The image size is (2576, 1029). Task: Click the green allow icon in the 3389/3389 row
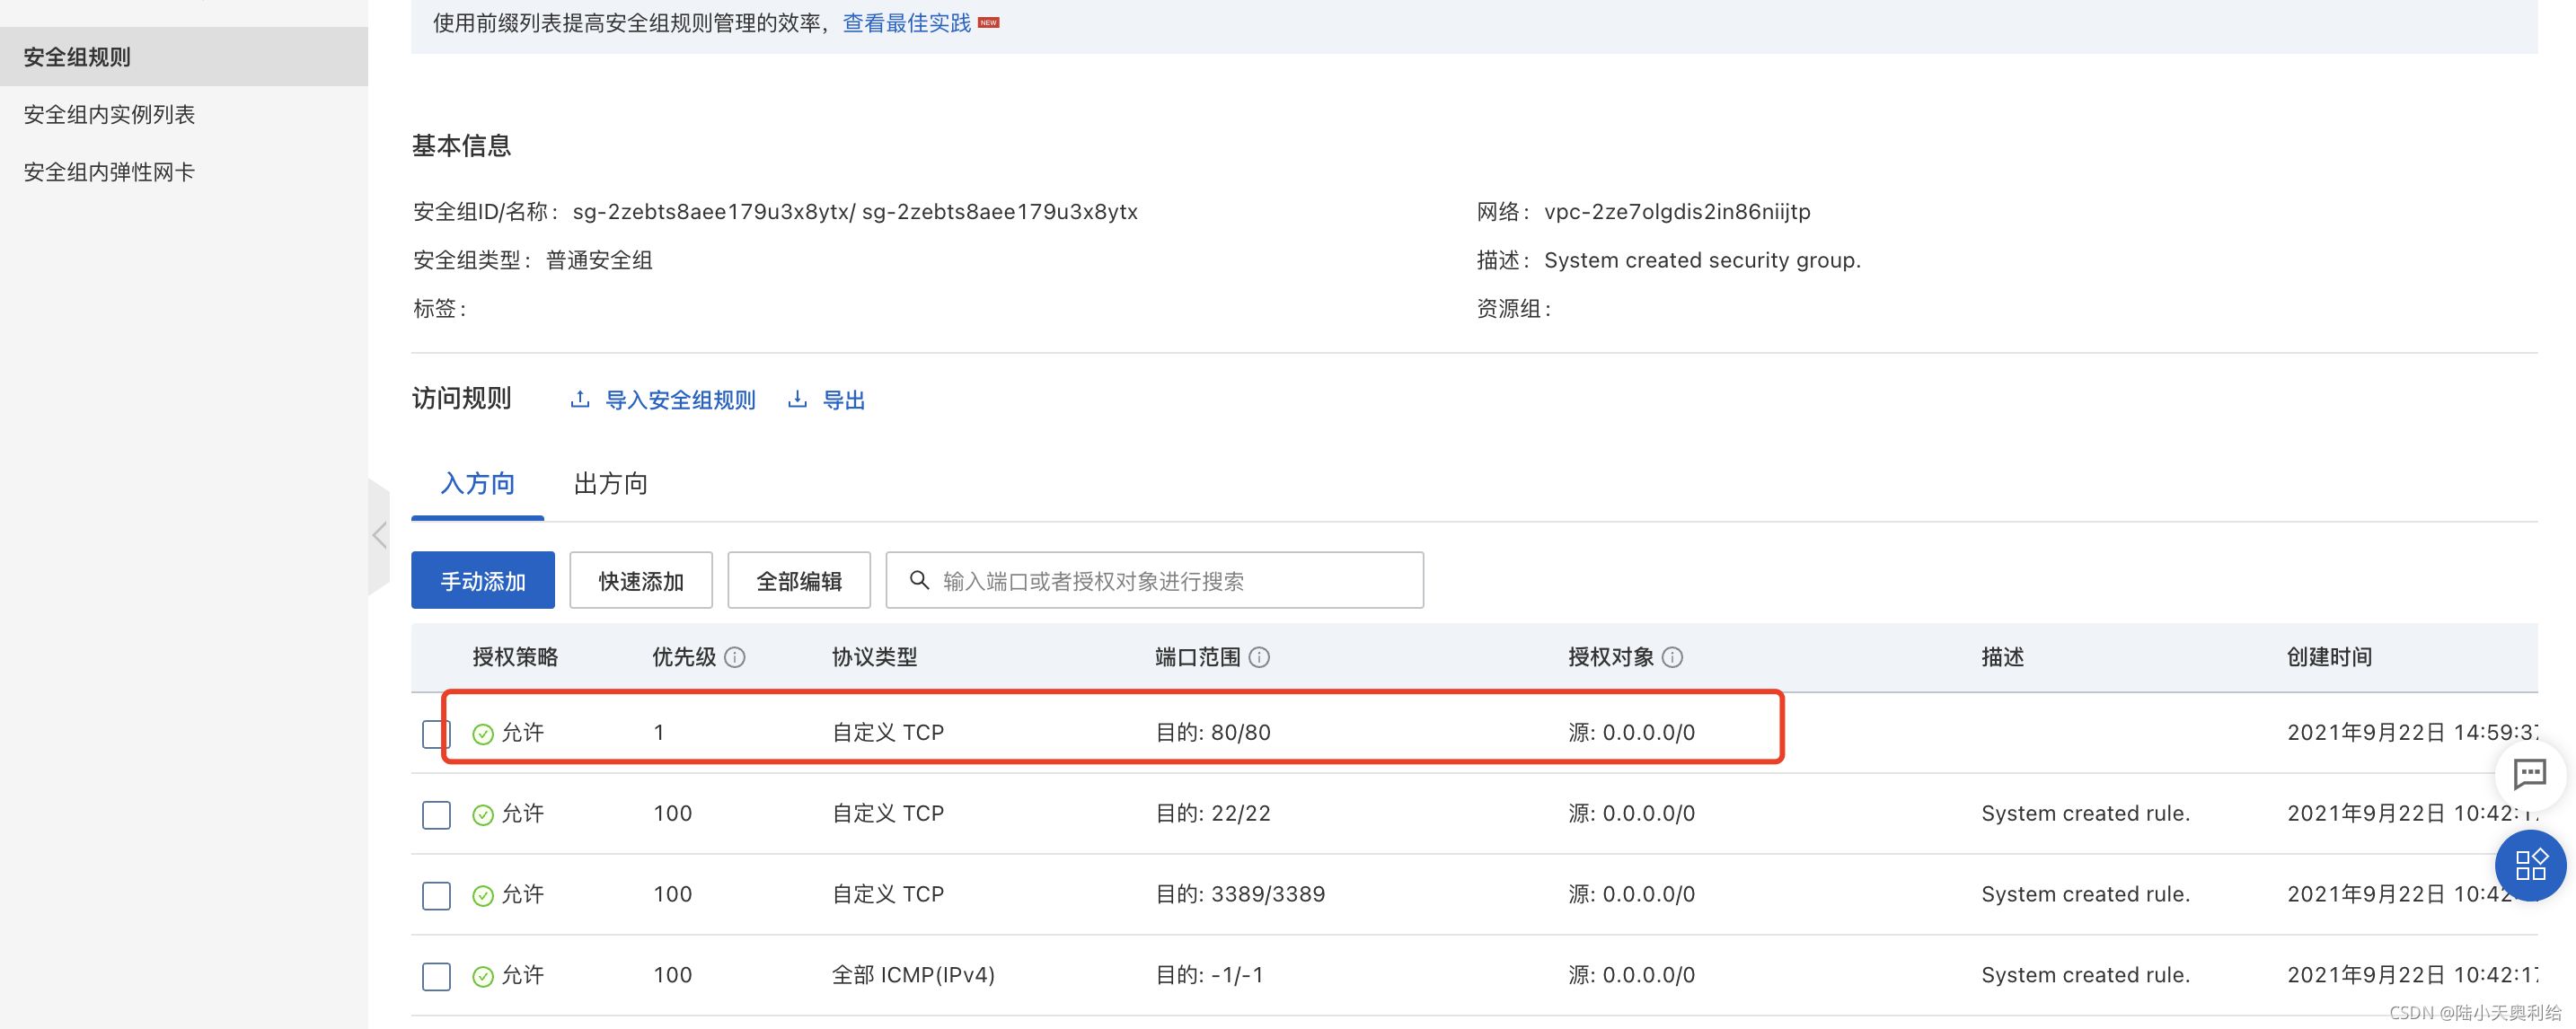coord(483,895)
